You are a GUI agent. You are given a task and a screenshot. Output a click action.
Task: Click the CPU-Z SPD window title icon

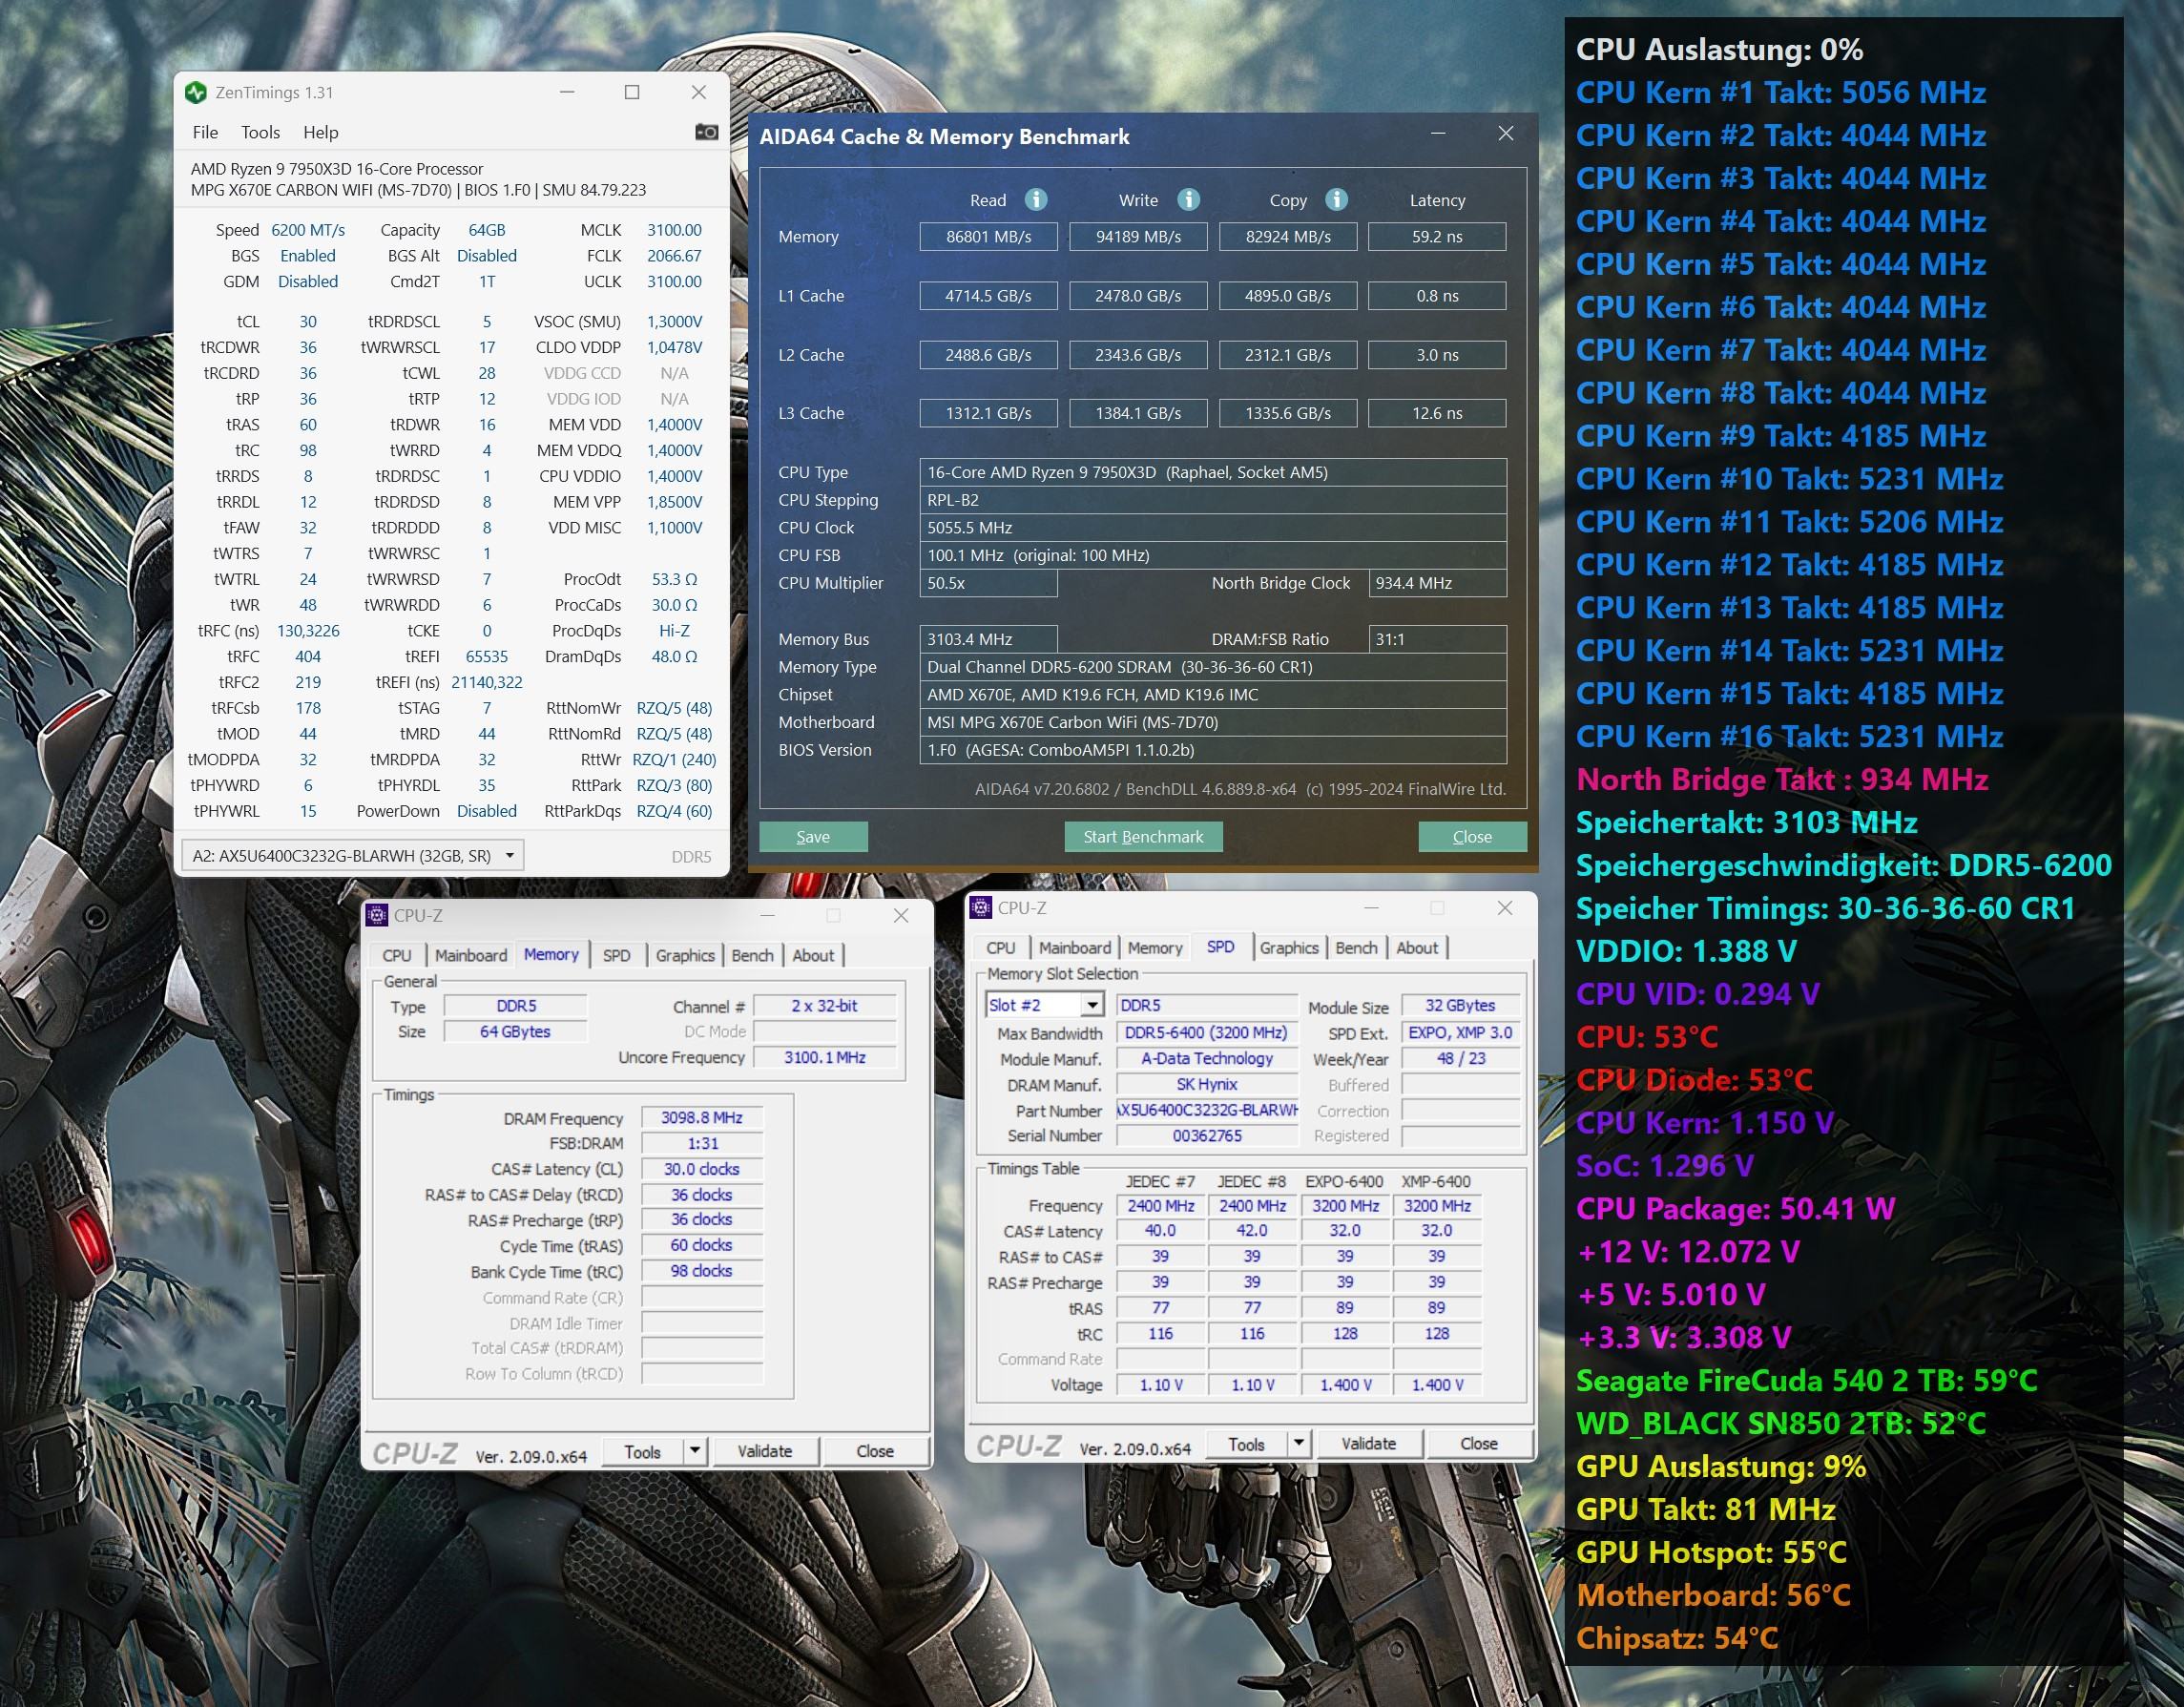[981, 908]
